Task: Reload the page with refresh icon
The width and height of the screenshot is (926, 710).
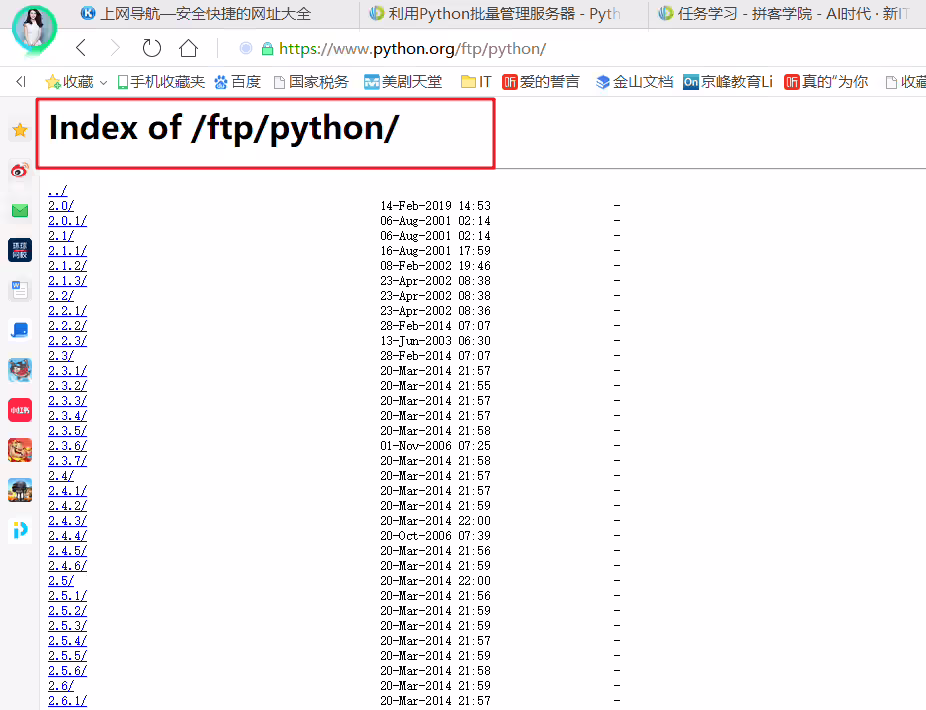Action: 152,48
